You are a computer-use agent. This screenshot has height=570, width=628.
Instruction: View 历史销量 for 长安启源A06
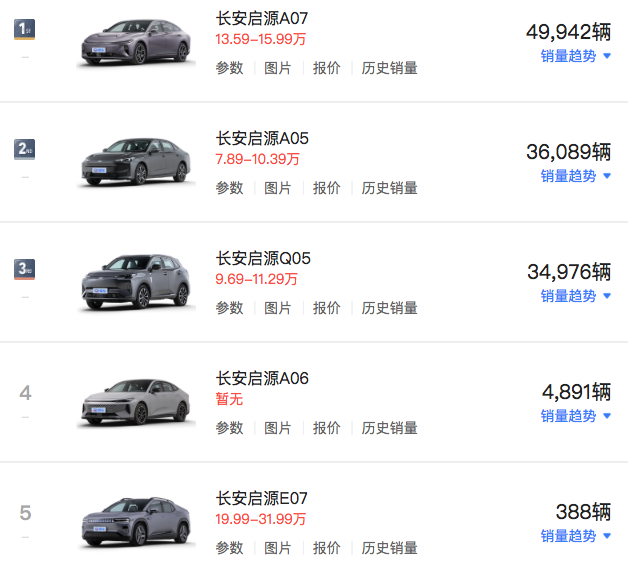pos(390,428)
